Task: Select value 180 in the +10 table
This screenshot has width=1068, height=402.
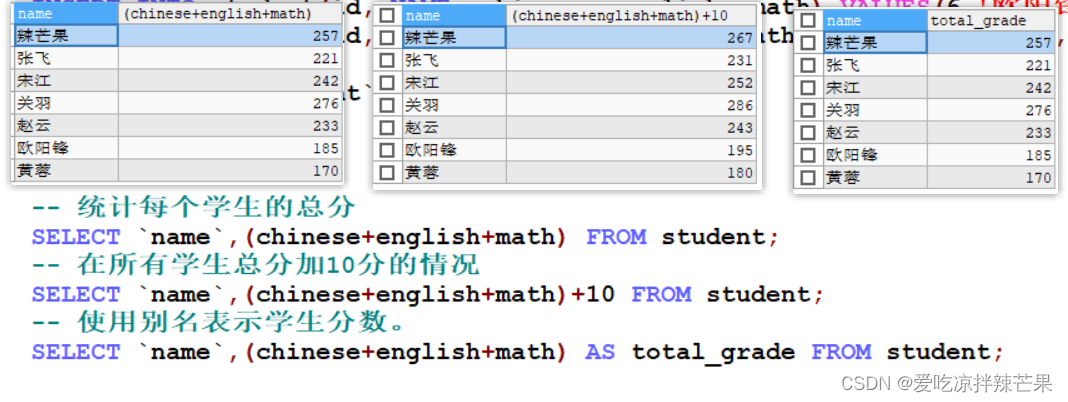Action: coord(631,173)
